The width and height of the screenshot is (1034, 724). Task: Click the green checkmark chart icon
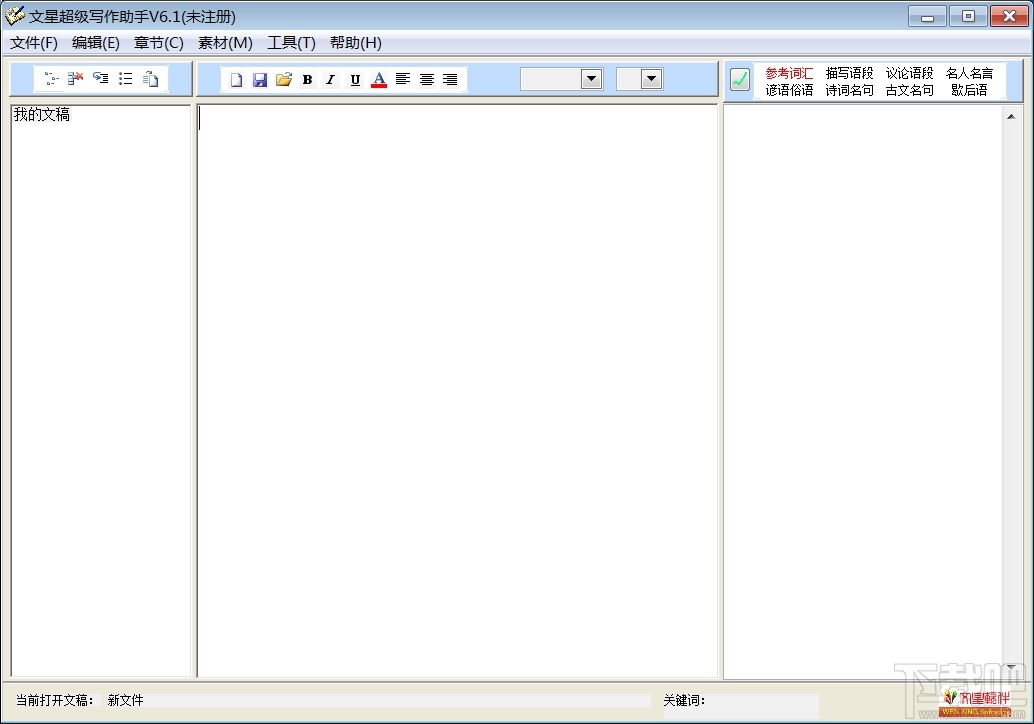pos(740,80)
